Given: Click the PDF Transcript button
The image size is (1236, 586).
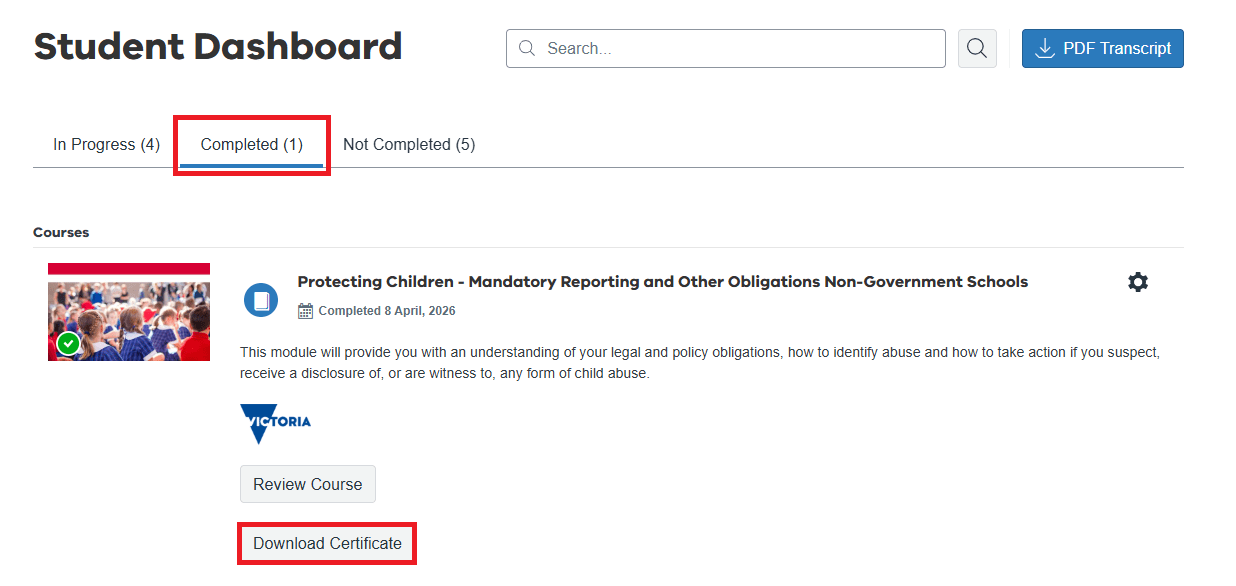Looking at the screenshot, I should (1102, 48).
